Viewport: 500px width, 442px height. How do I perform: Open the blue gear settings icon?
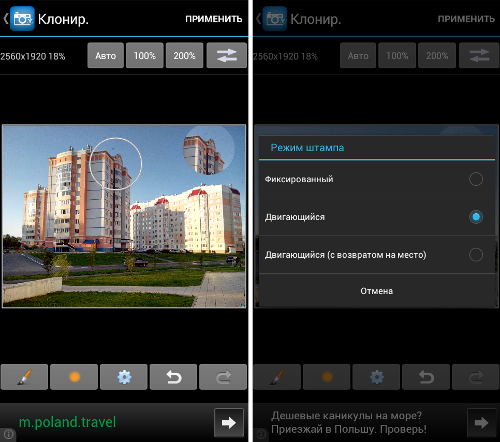(x=124, y=377)
